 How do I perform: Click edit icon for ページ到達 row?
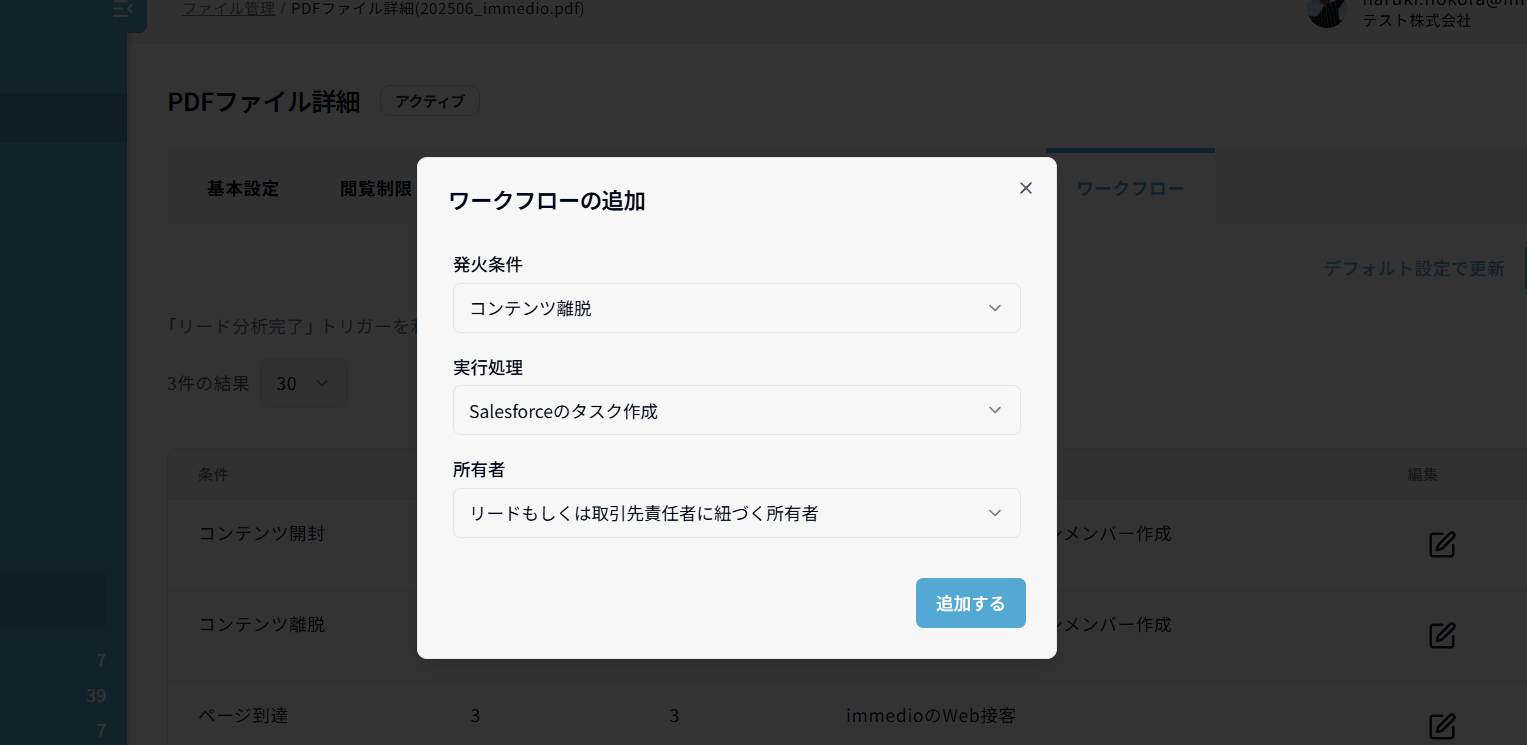1441,725
